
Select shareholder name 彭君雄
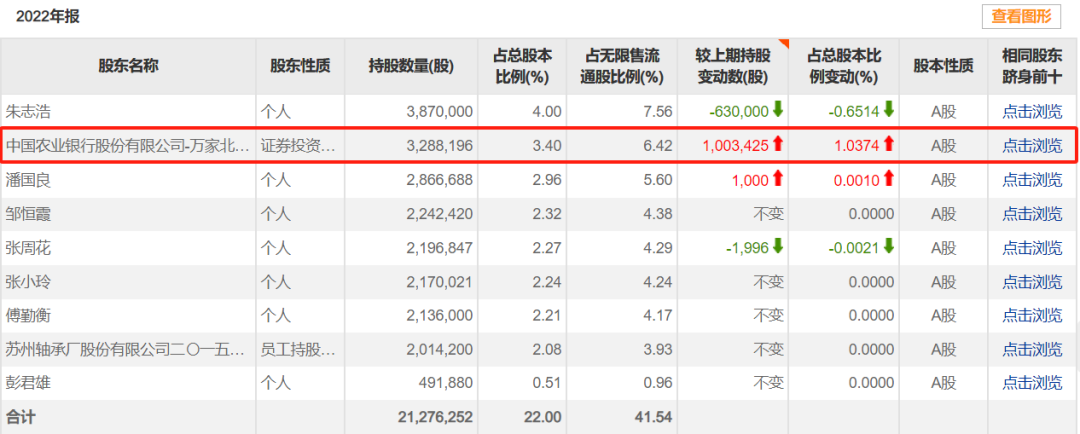coord(28,383)
